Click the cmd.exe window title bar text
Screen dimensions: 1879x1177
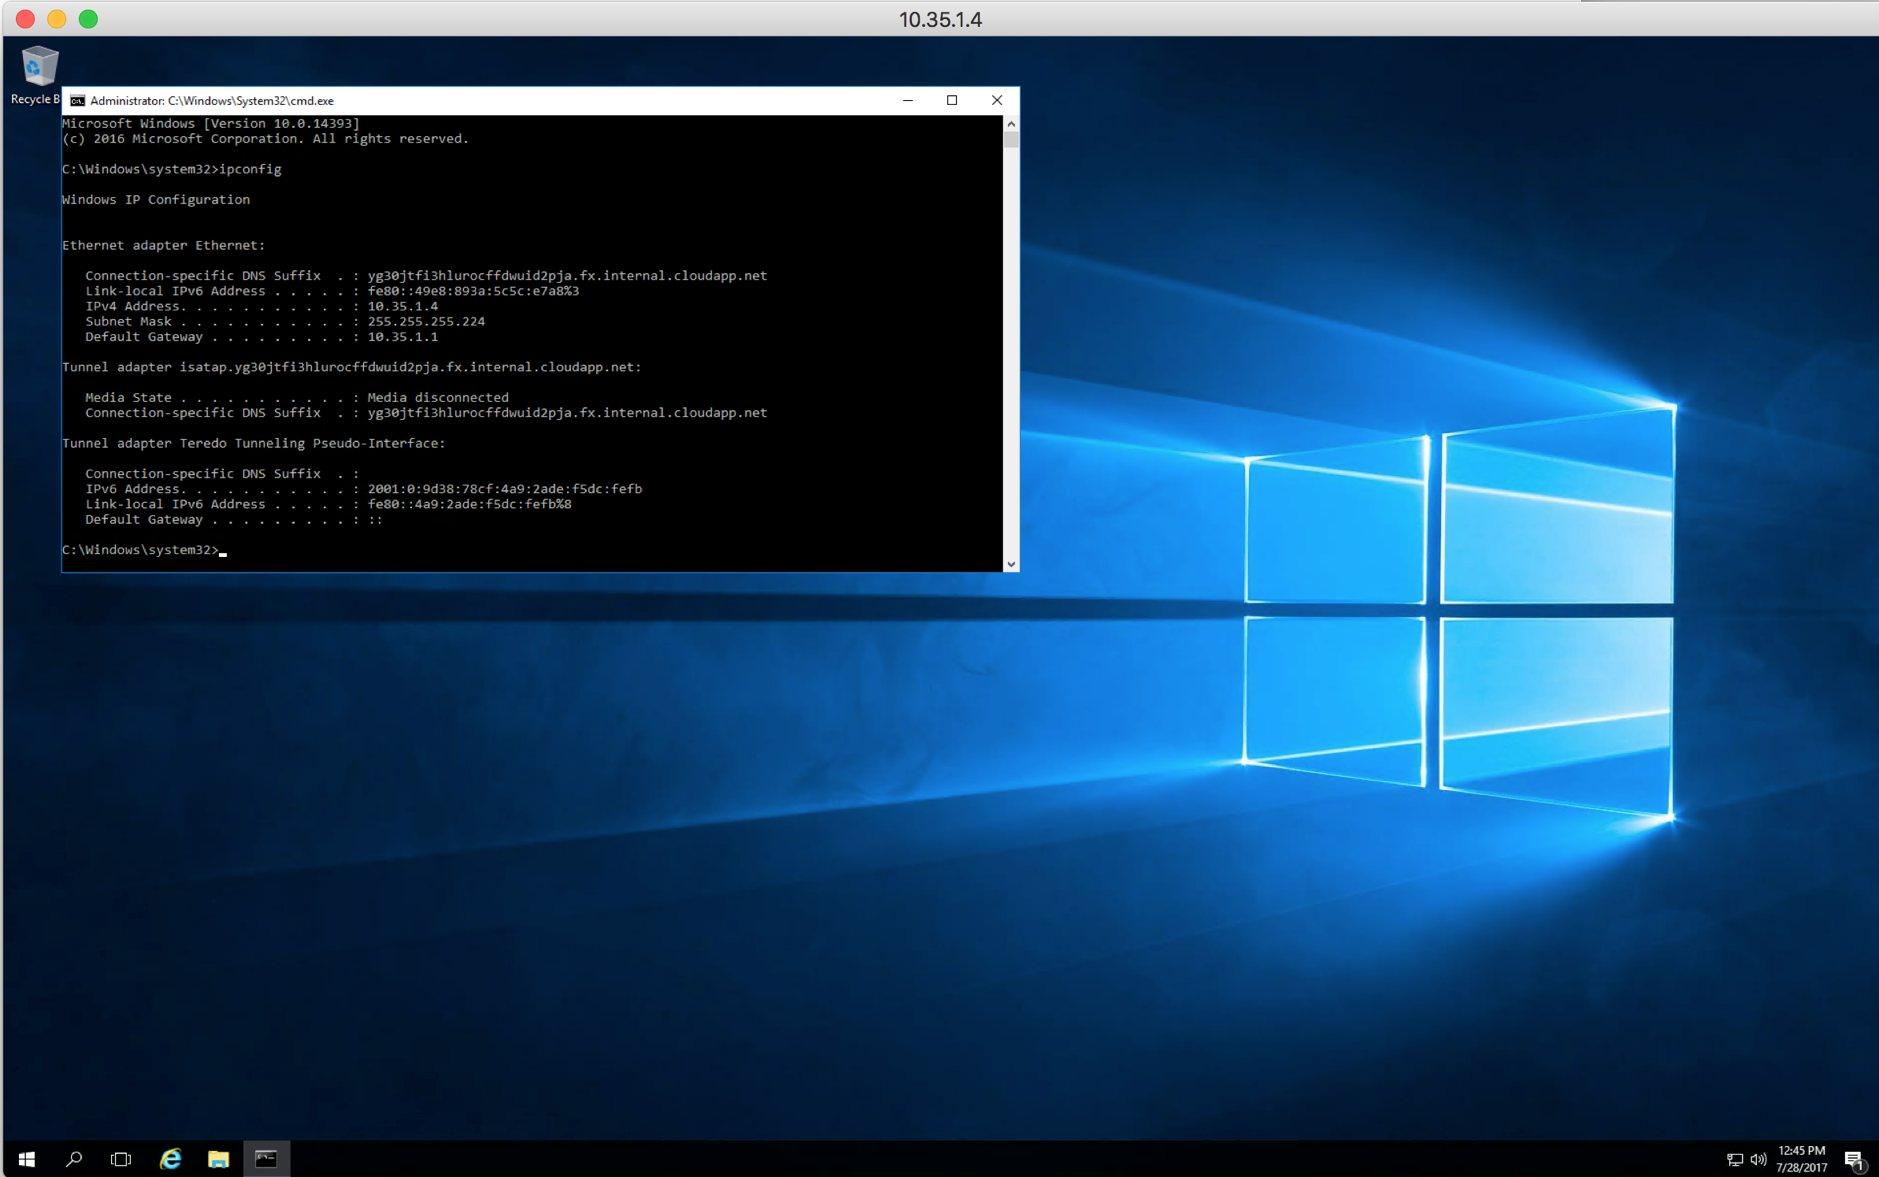tap(212, 101)
